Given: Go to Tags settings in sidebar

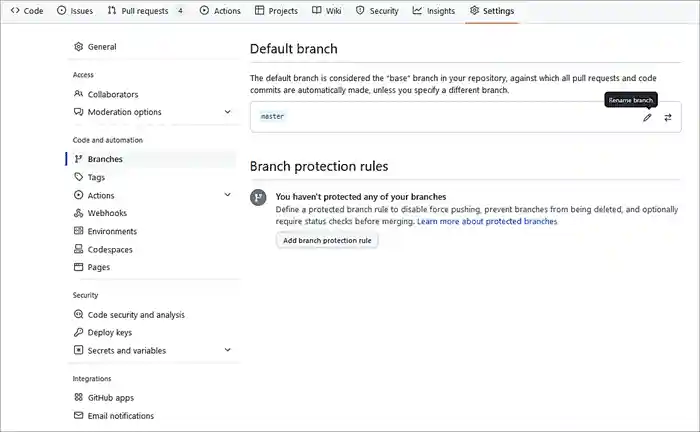Looking at the screenshot, I should (x=96, y=177).
